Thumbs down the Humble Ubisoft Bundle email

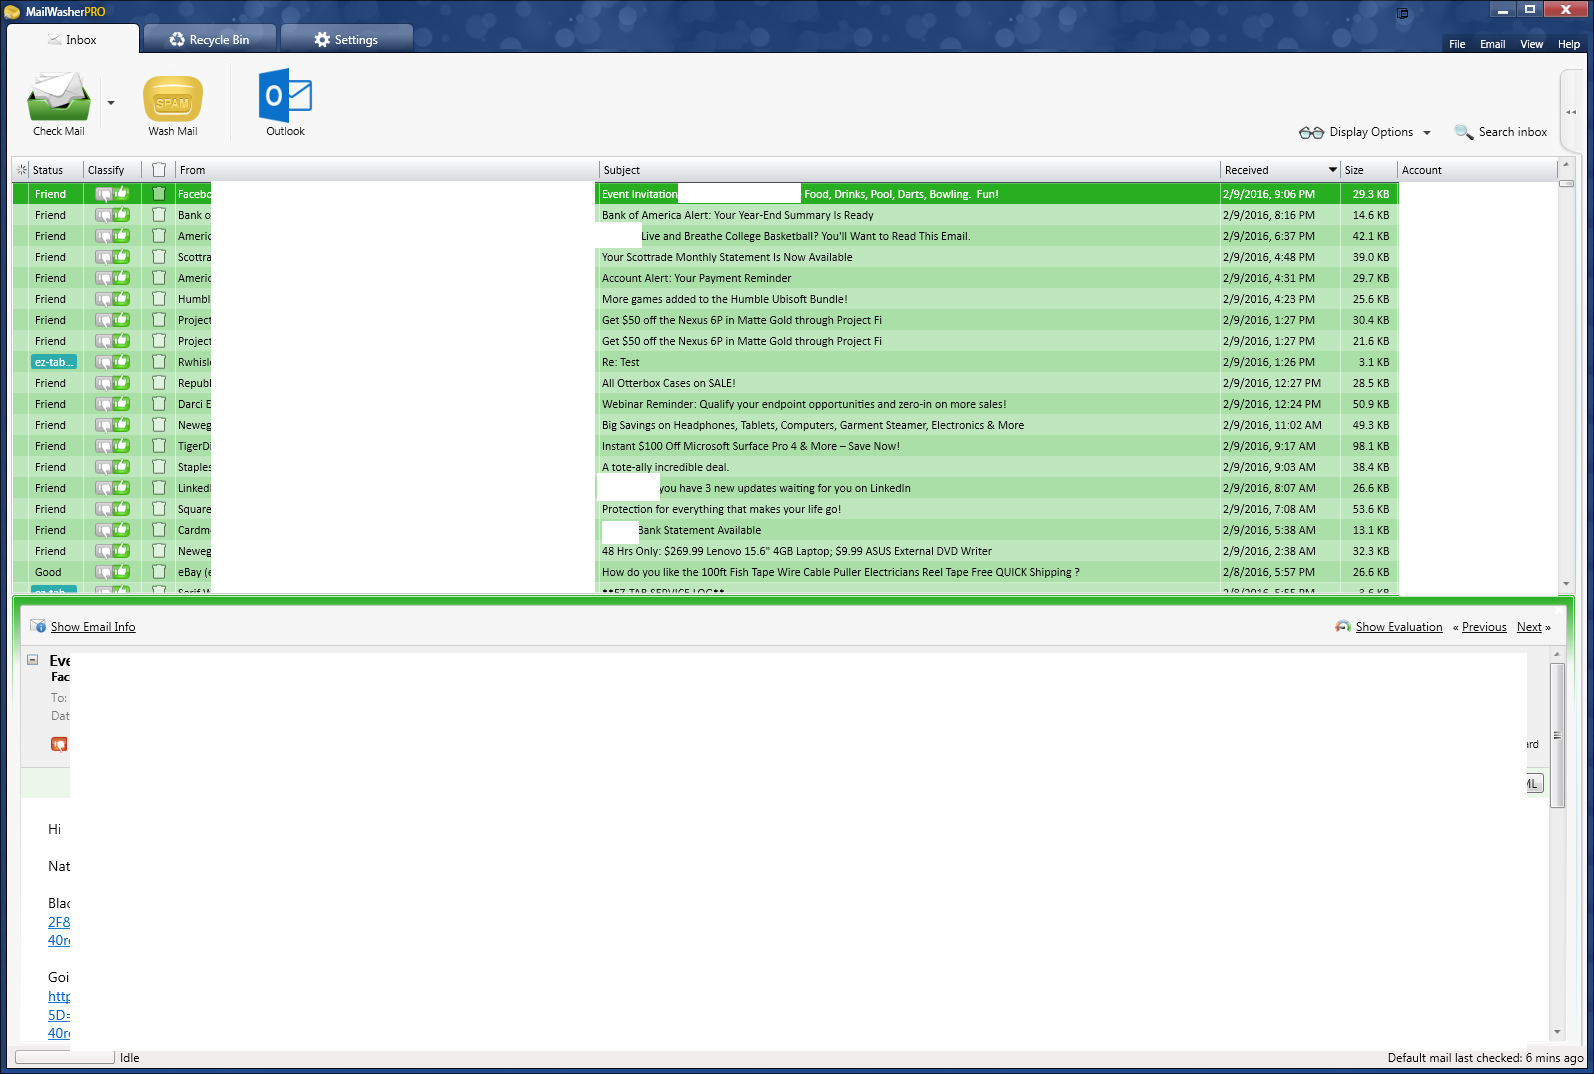coord(104,300)
